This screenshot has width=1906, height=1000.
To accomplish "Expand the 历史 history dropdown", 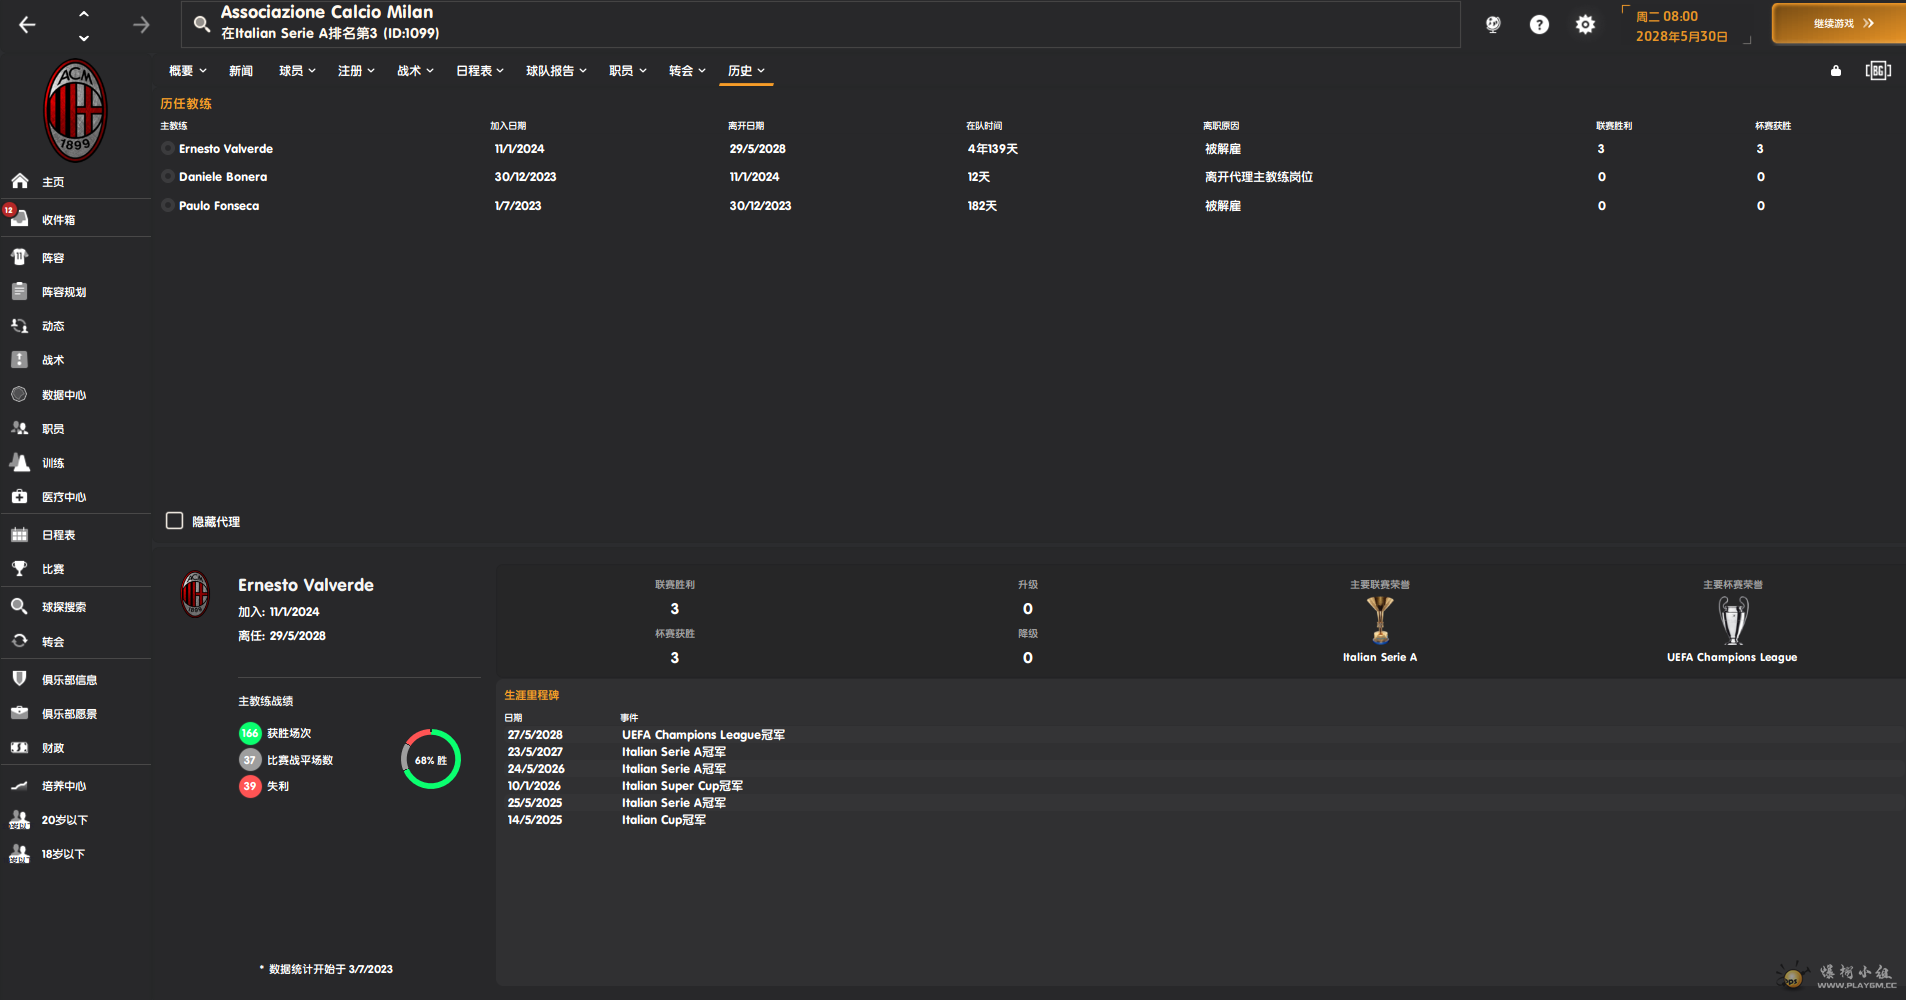I will [x=746, y=71].
